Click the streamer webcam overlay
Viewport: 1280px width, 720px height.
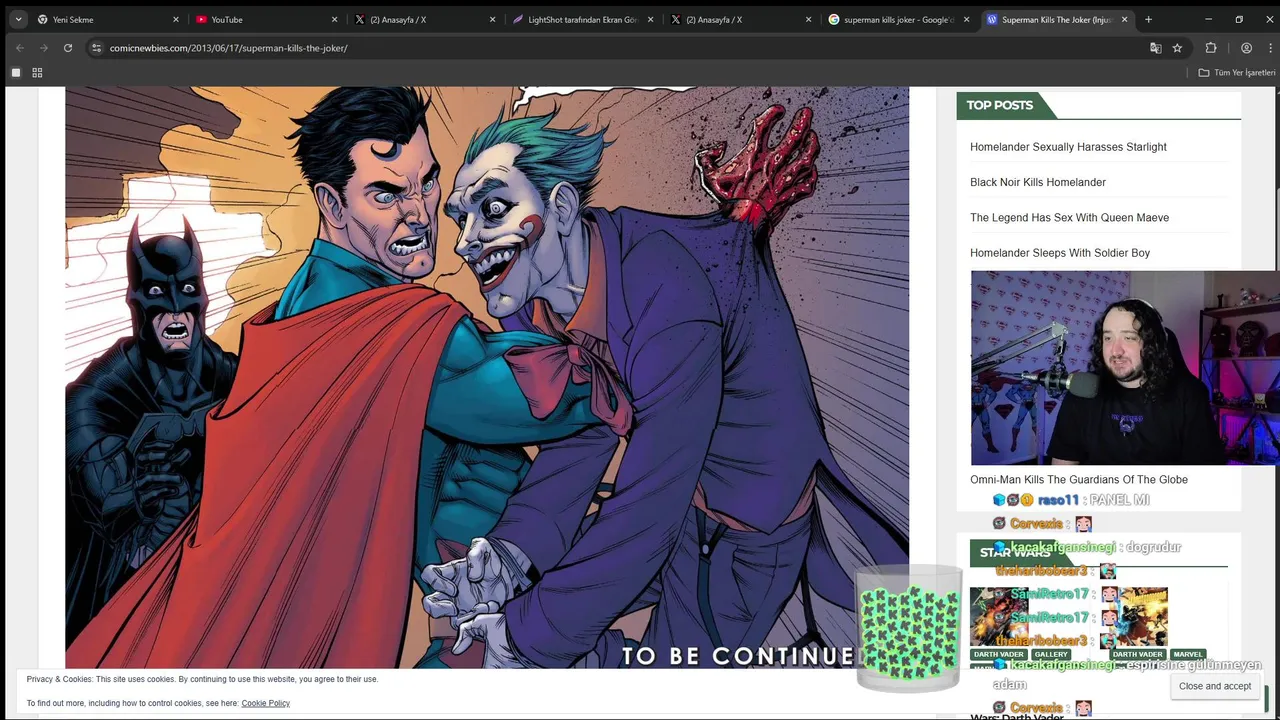tap(1125, 368)
